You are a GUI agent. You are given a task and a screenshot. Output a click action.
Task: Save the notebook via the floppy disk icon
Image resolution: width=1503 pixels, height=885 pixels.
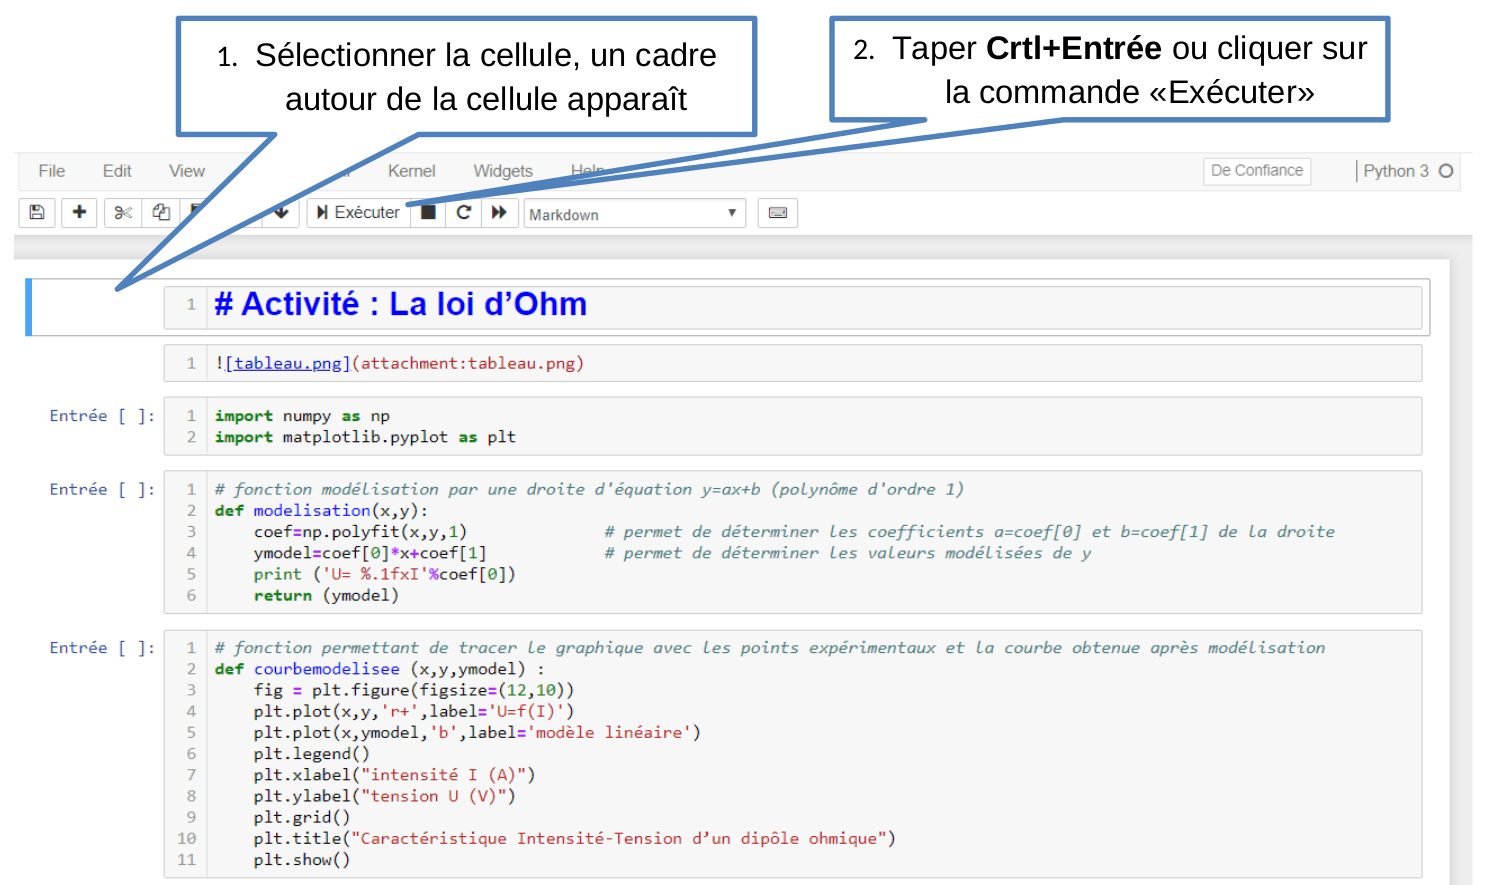tap(37, 212)
